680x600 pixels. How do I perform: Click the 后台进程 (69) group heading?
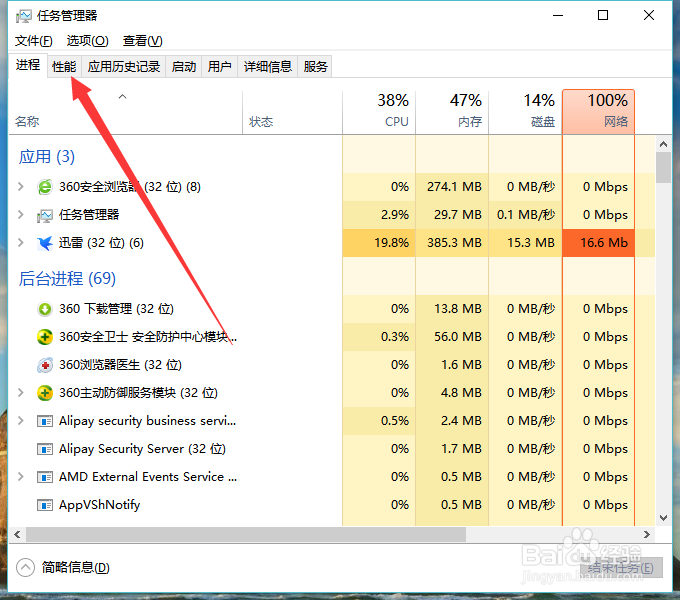pos(67,278)
